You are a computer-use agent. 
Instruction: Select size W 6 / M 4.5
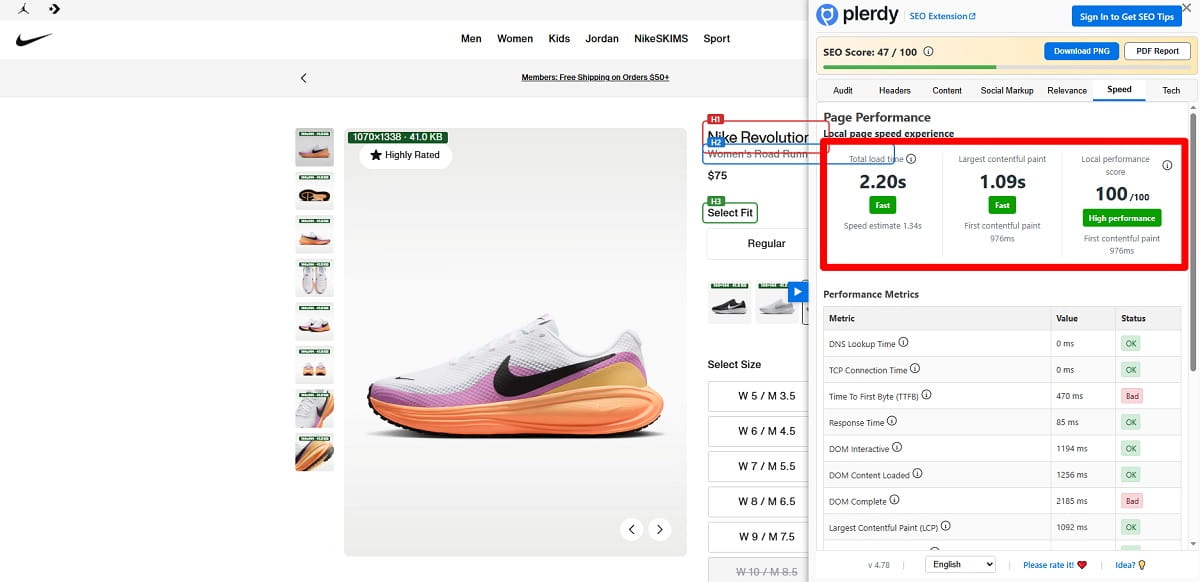(758, 431)
